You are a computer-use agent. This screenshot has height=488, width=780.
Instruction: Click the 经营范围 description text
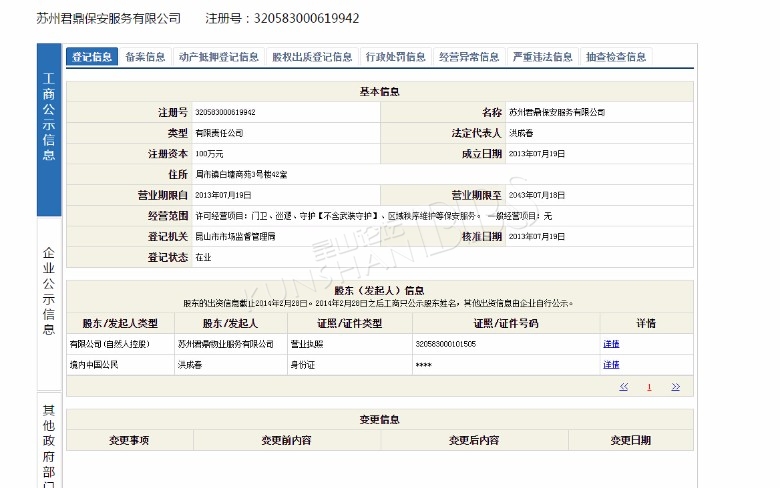373,216
